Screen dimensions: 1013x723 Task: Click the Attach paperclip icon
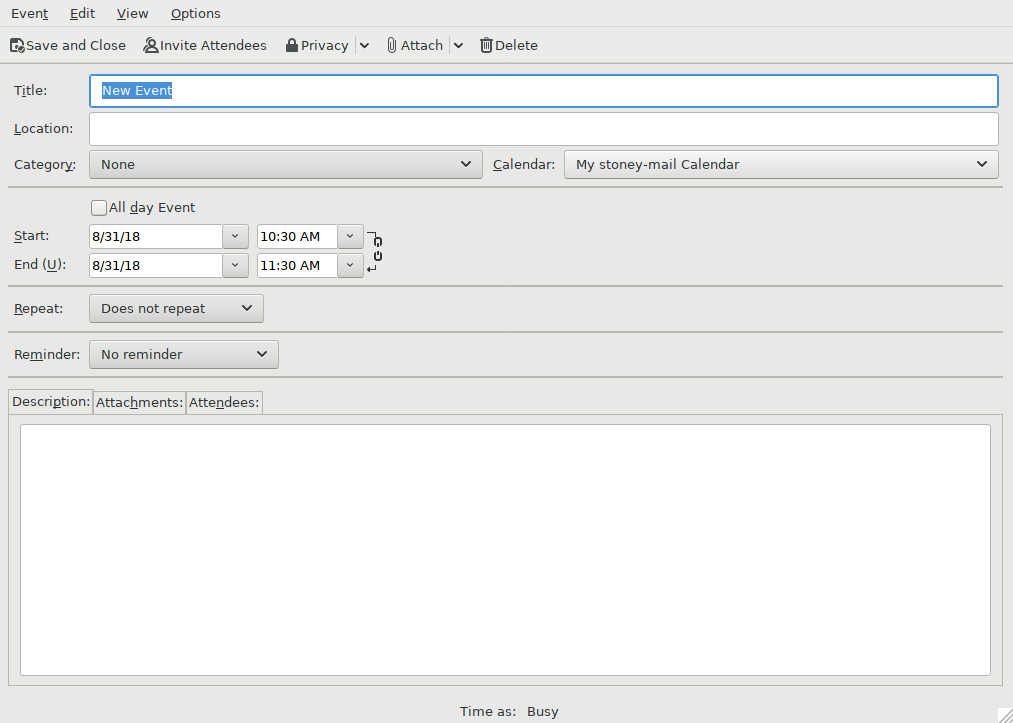click(x=392, y=45)
